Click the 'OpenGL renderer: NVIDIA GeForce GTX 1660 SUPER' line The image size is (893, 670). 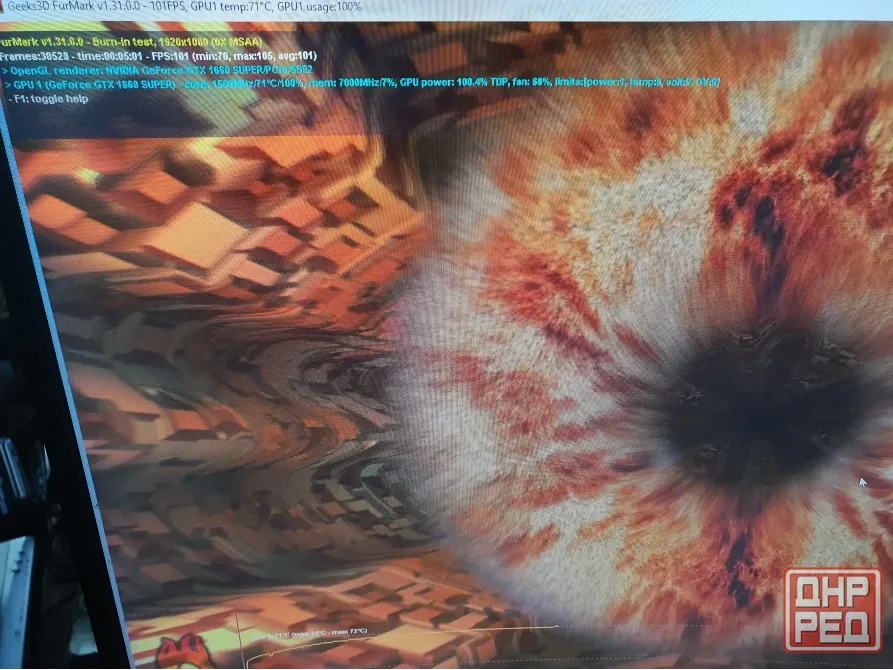tap(157, 70)
